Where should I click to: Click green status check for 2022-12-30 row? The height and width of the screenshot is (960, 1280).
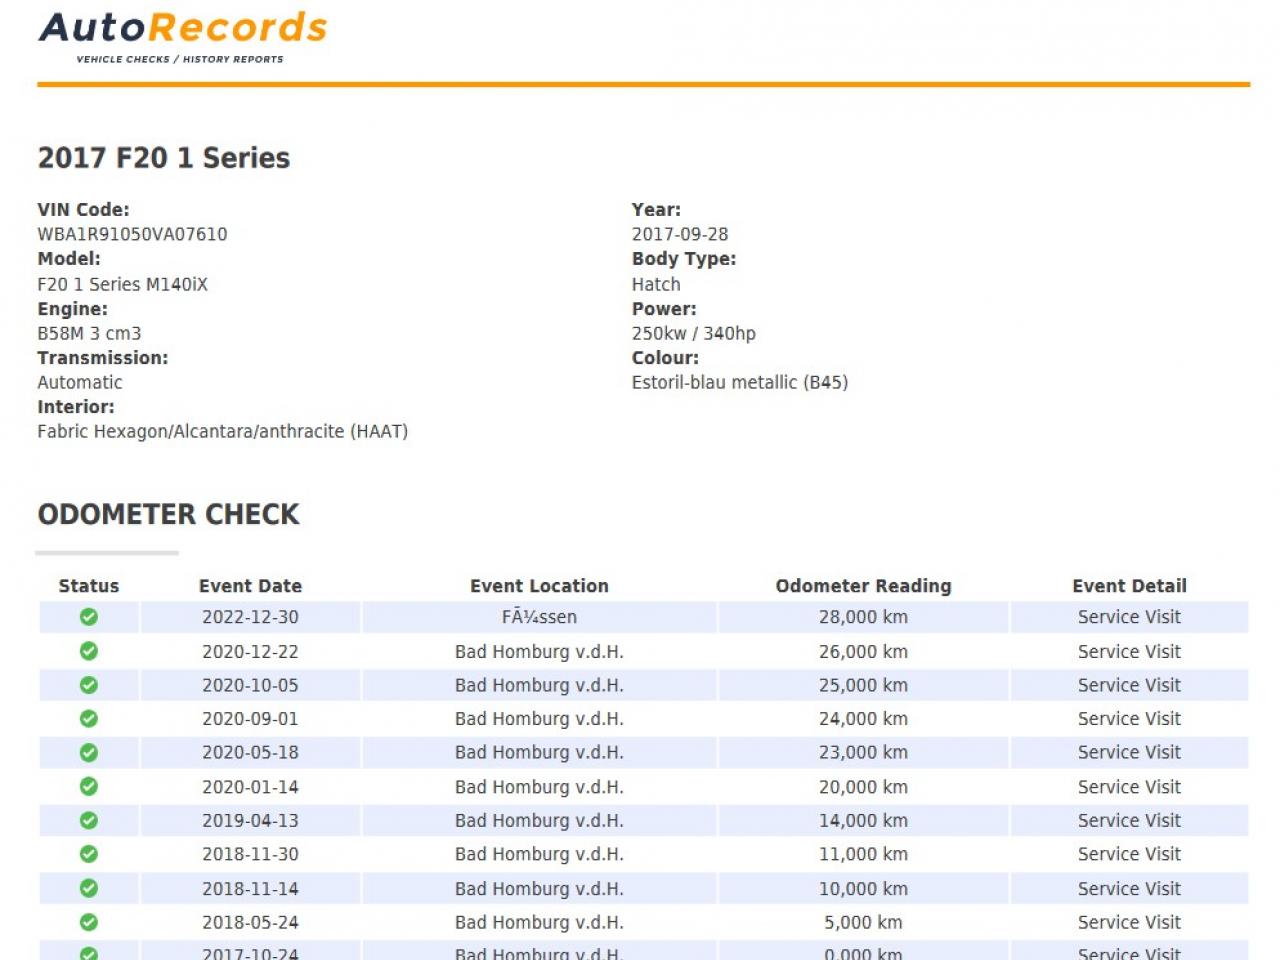click(89, 617)
